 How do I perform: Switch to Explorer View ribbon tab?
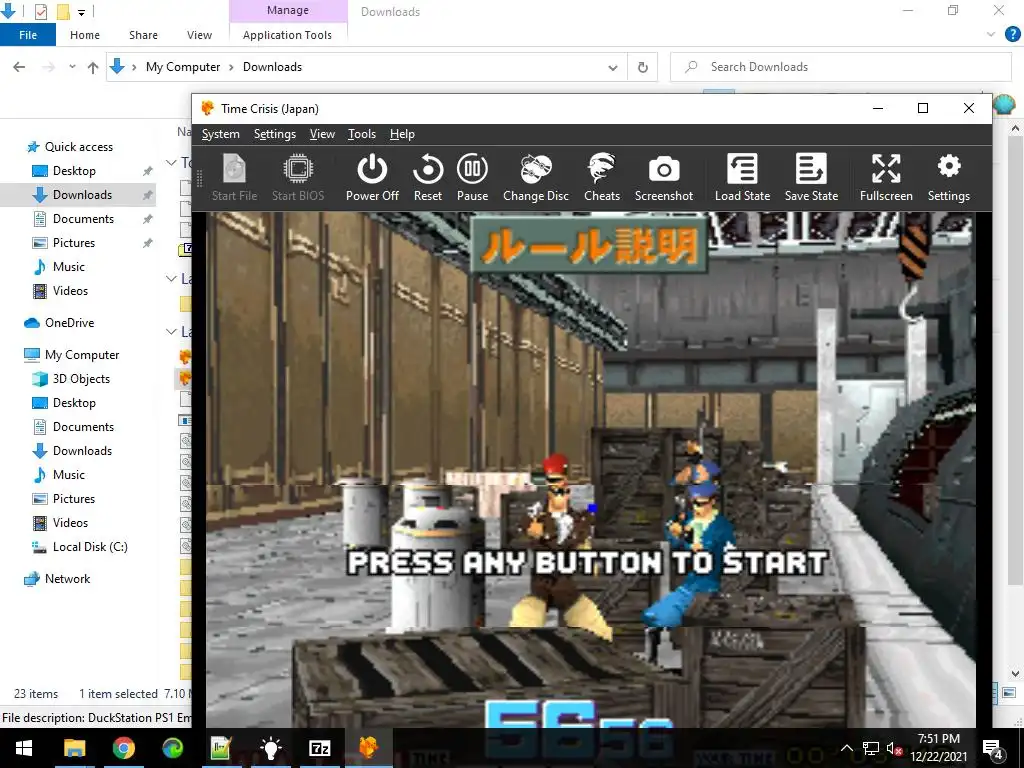pos(199,35)
